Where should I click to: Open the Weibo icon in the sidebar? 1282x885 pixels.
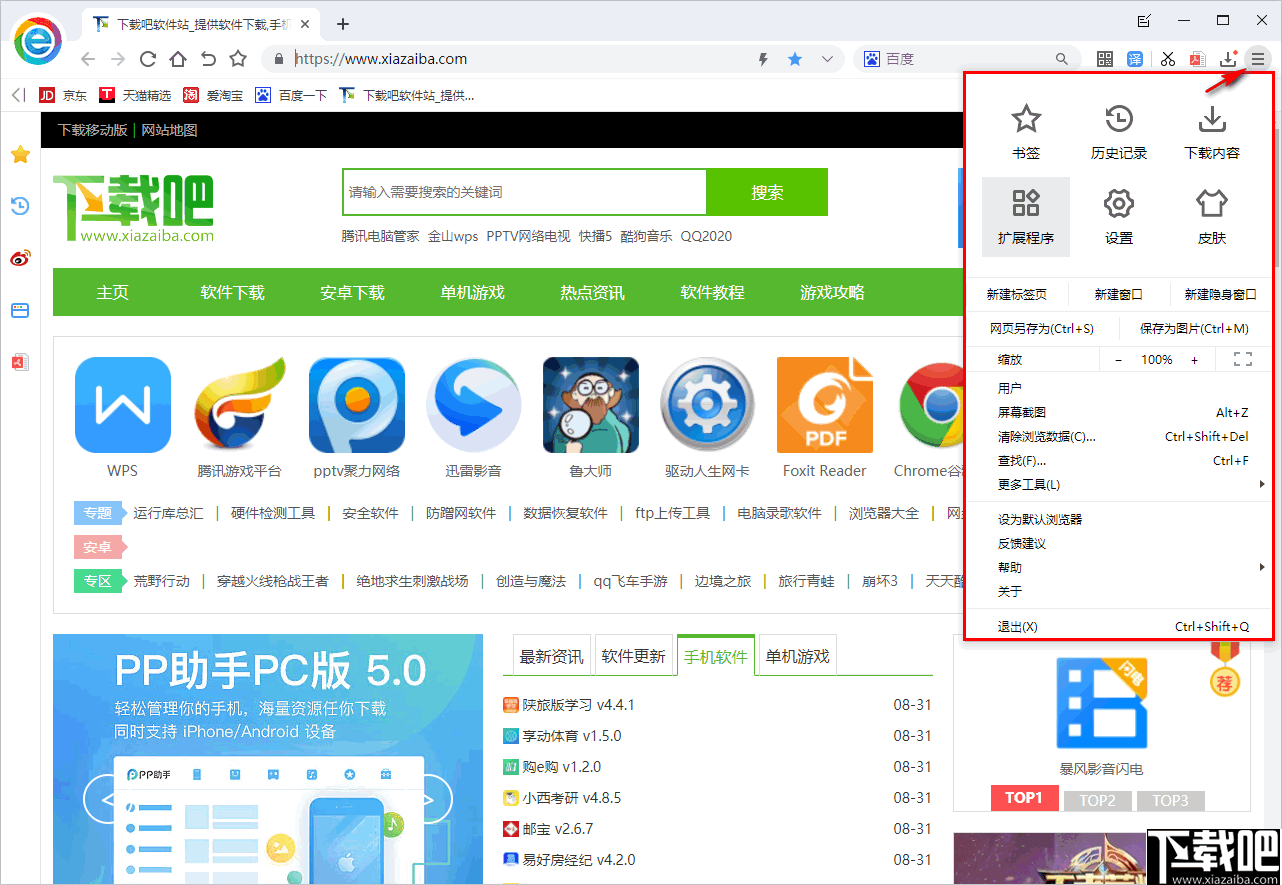[x=20, y=258]
